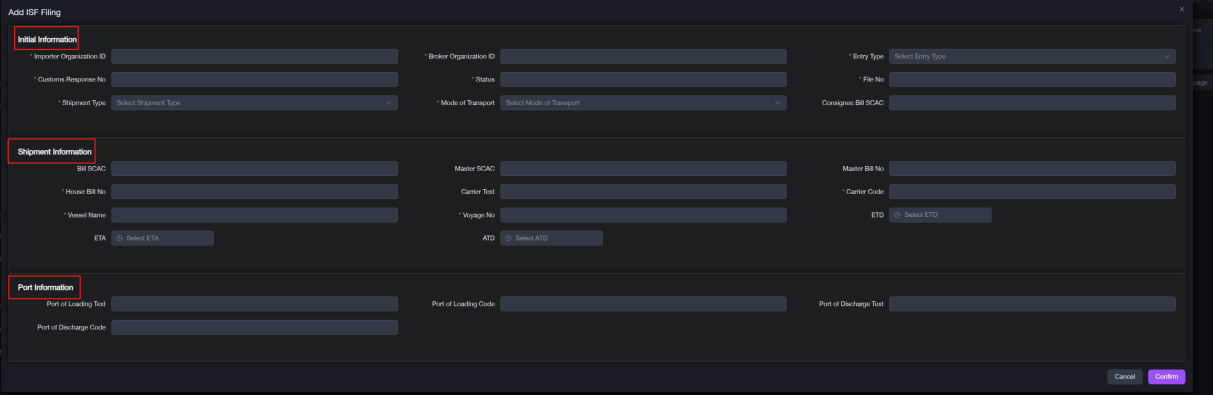
Task: Click the Confirm button
Action: click(1166, 377)
